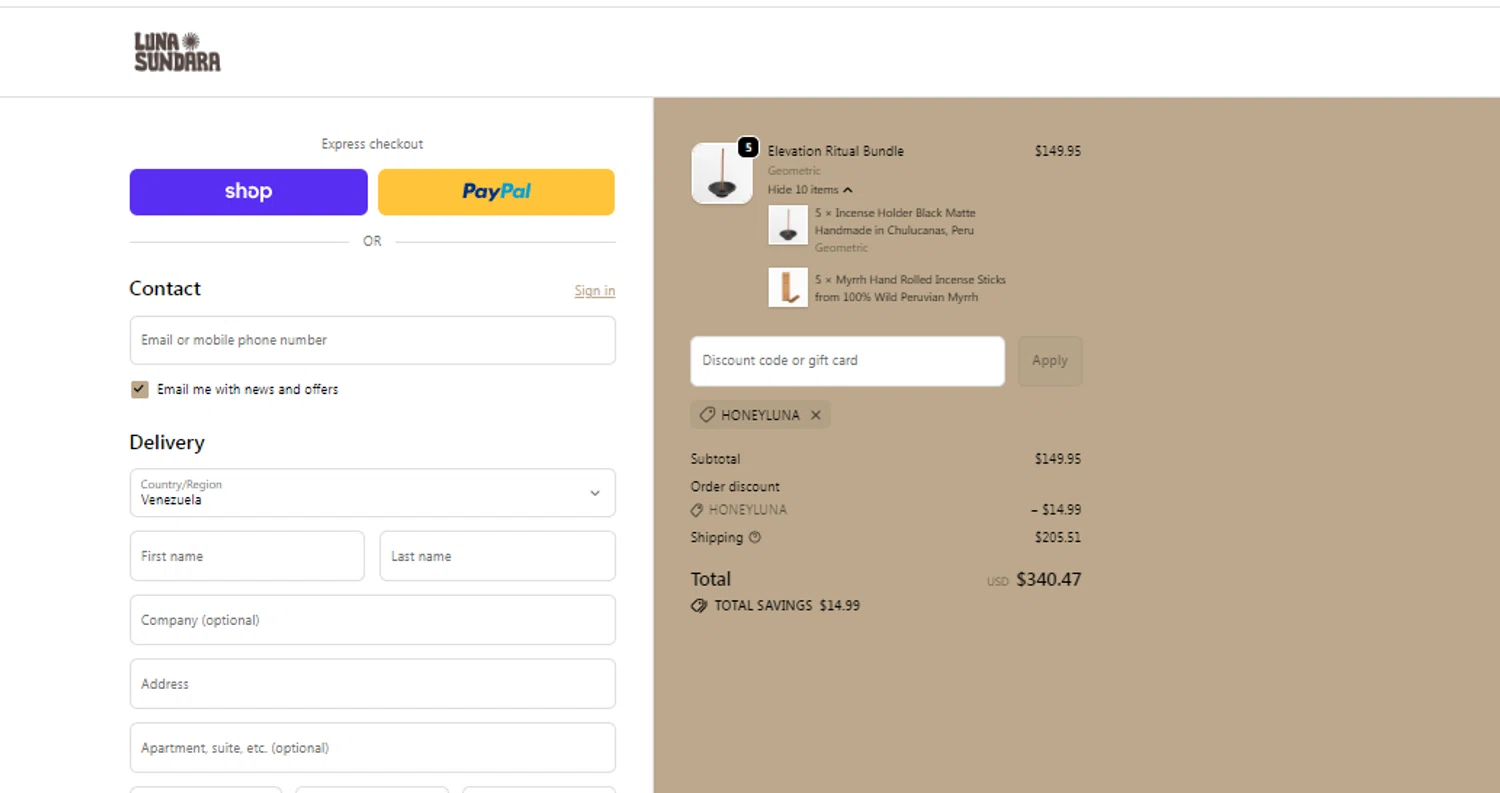Uncheck Email me with news and offers
The image size is (1500, 793).
(140, 389)
